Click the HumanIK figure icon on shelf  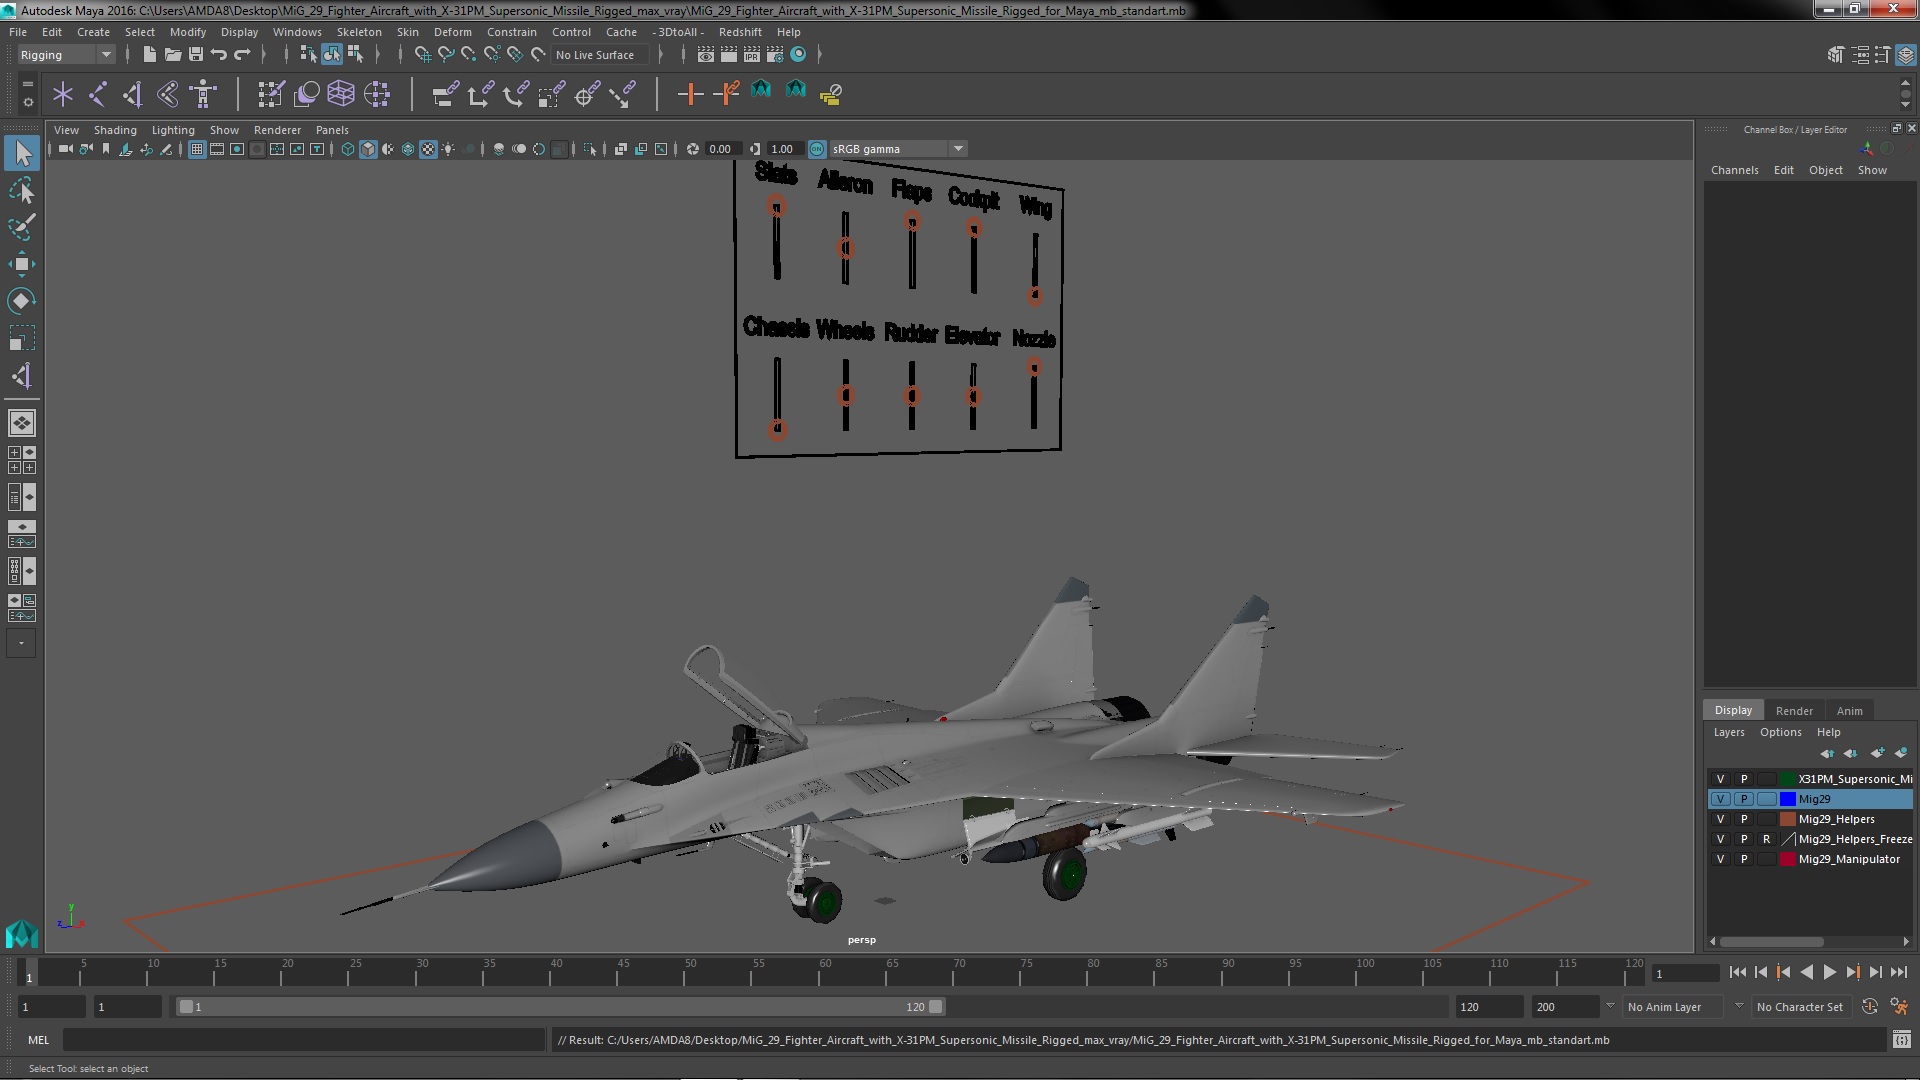pyautogui.click(x=204, y=94)
